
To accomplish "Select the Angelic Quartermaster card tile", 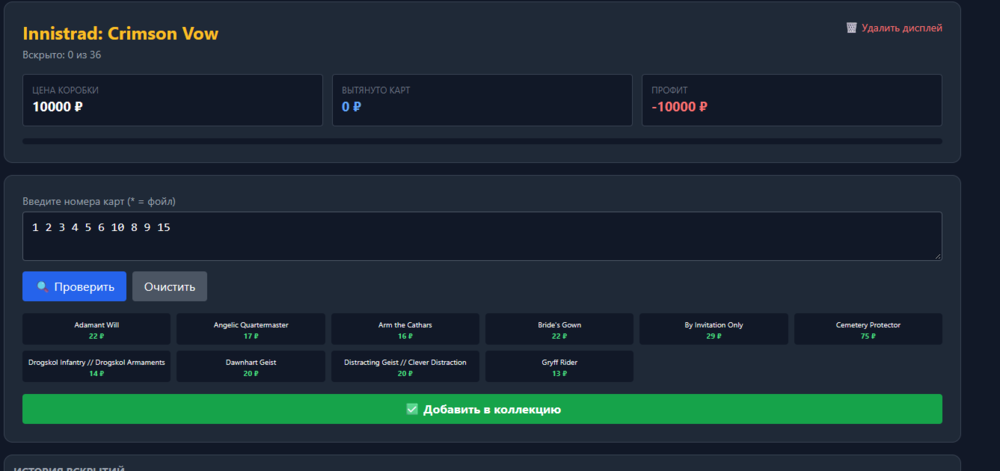I will (251, 329).
